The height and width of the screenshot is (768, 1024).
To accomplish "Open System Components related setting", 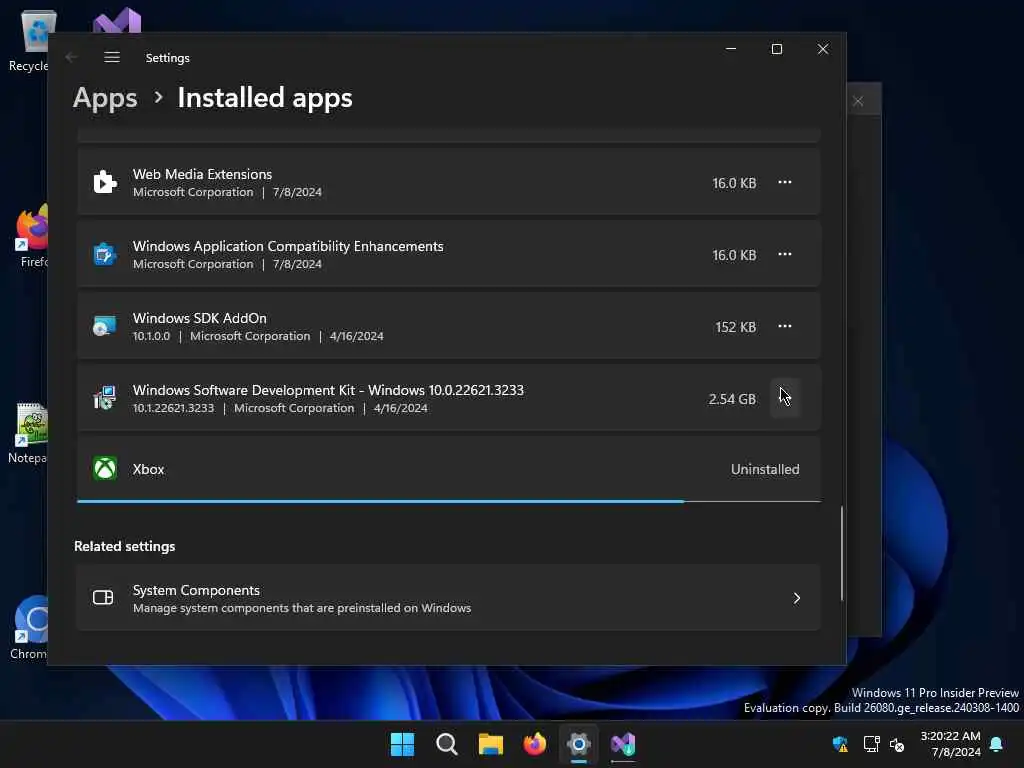I will click(x=448, y=598).
